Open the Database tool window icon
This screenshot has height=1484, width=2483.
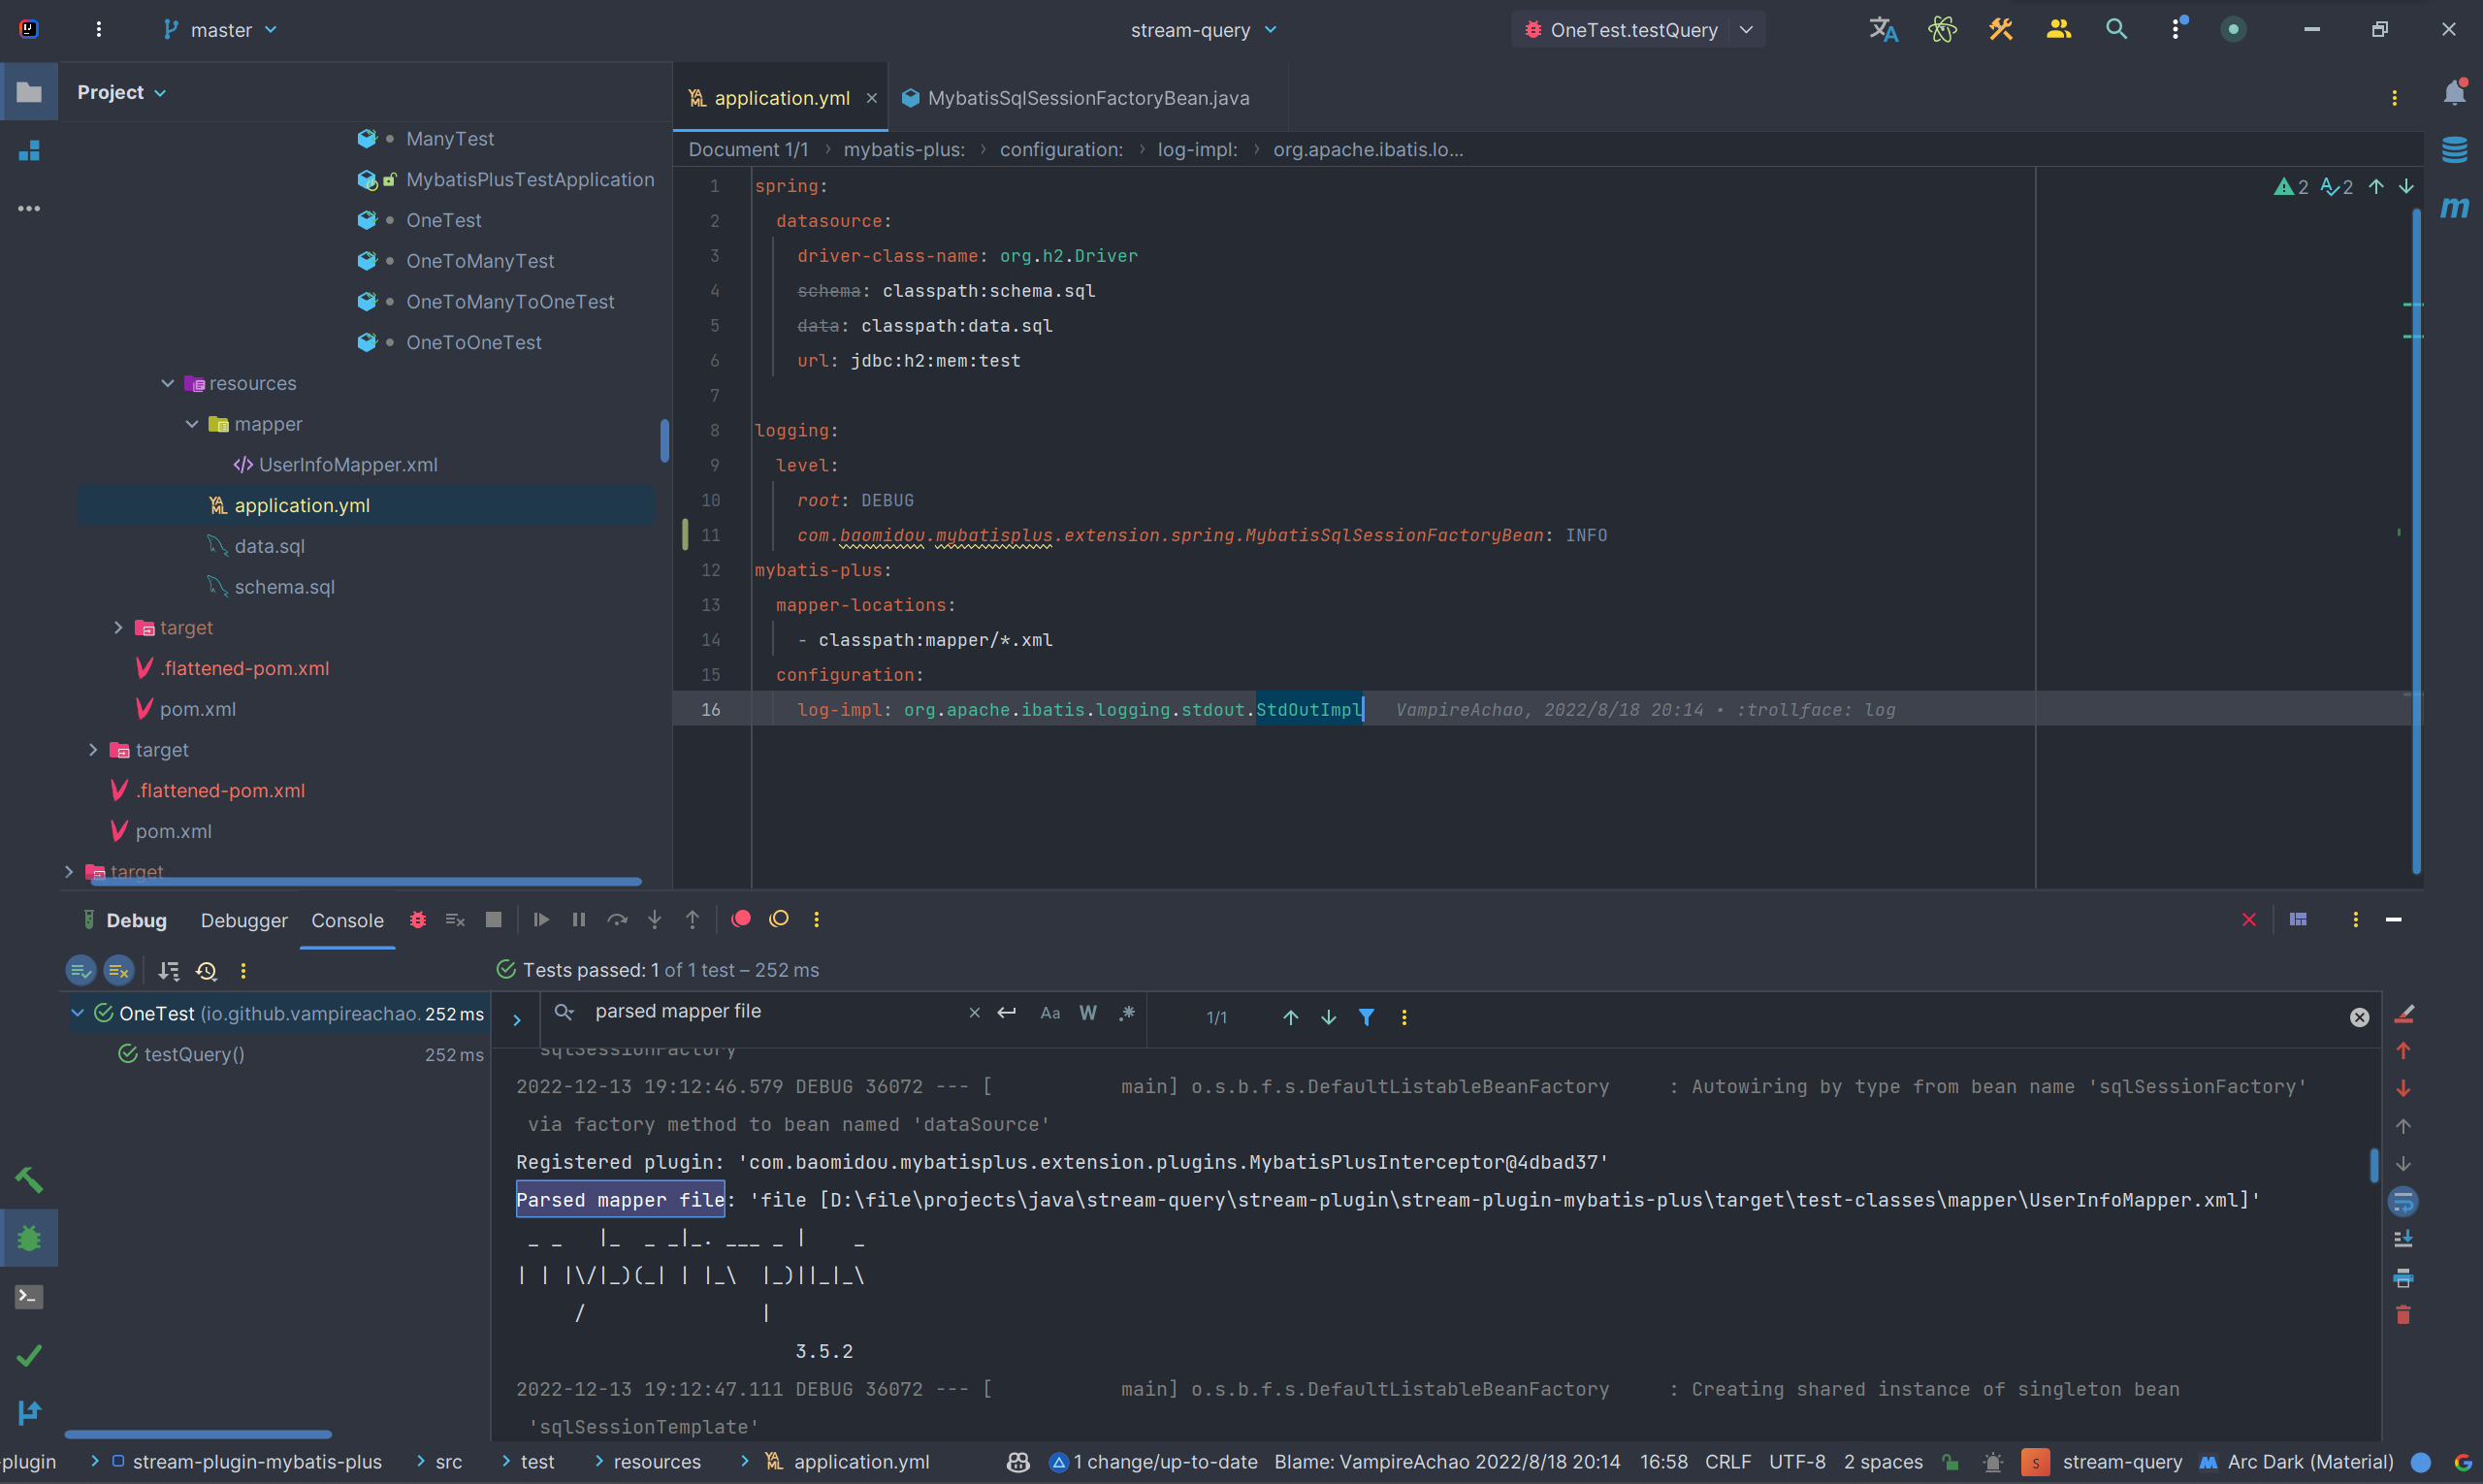click(2454, 150)
